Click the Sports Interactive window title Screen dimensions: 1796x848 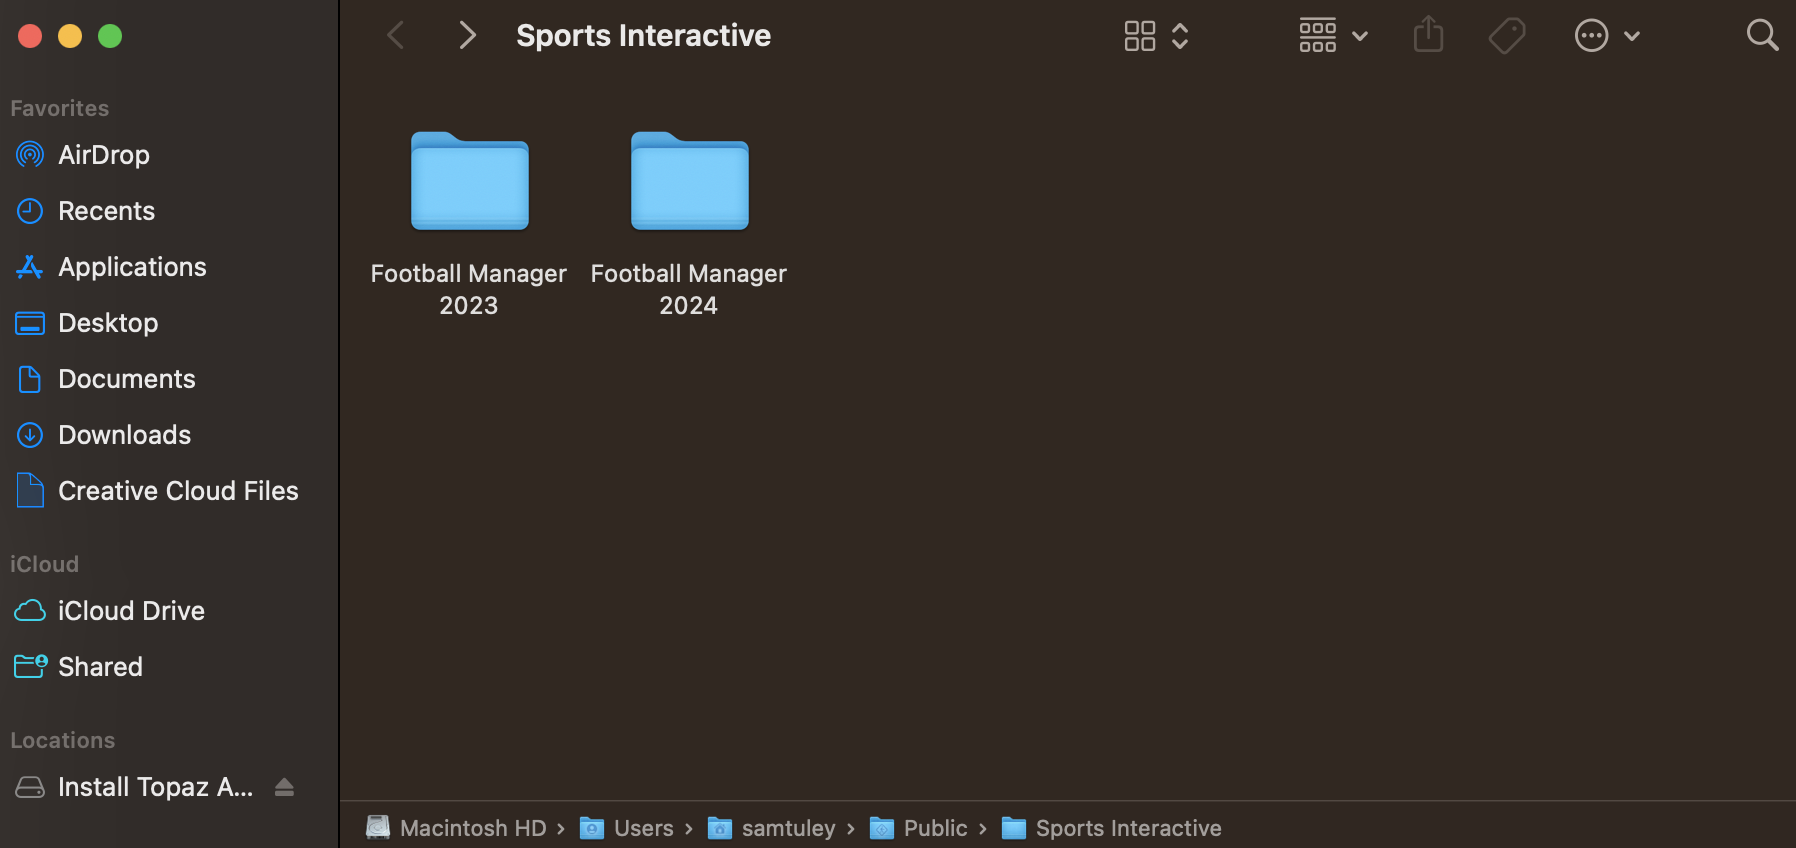coord(643,36)
